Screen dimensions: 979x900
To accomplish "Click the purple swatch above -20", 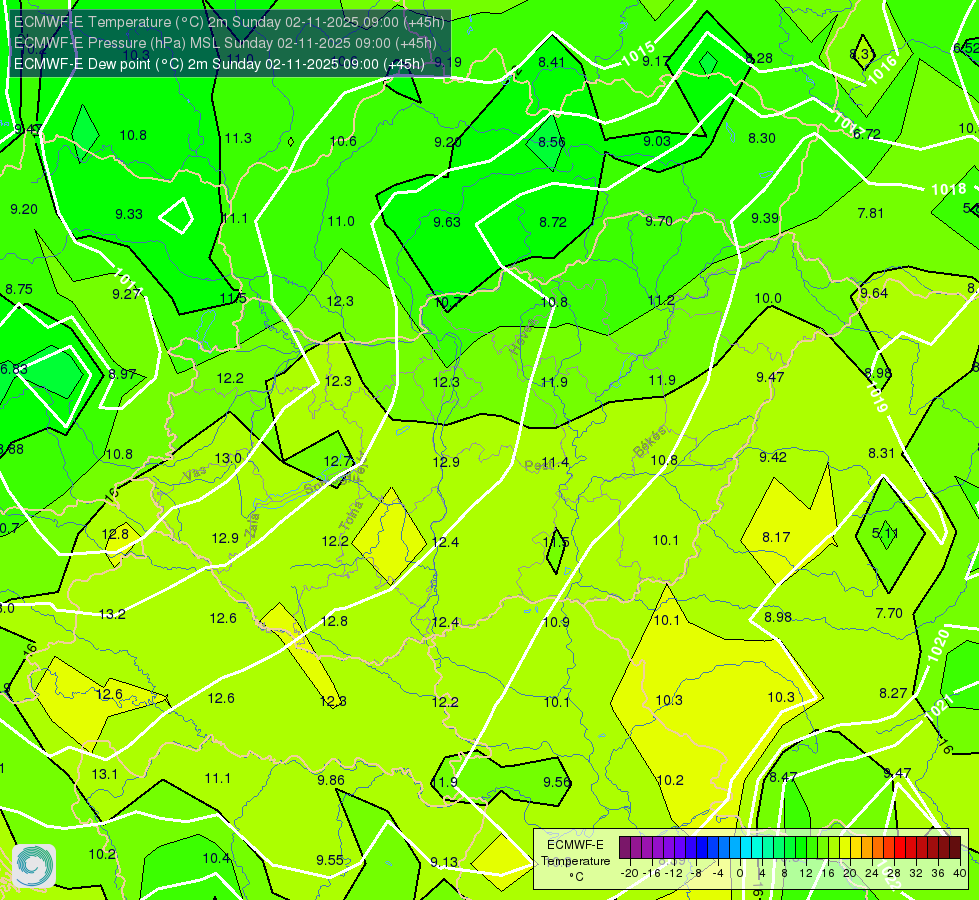I will point(625,848).
